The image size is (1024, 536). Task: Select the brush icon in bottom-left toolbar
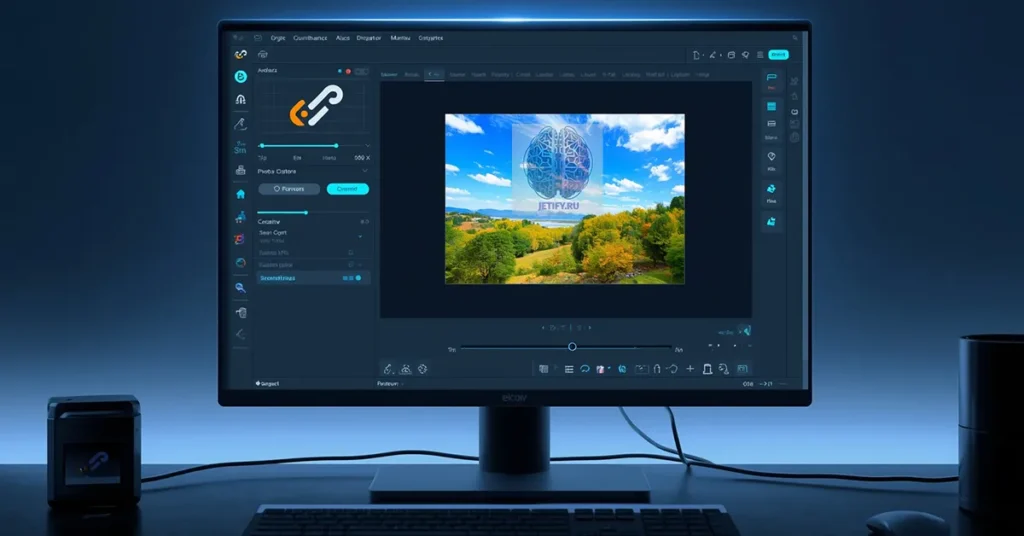[388, 369]
